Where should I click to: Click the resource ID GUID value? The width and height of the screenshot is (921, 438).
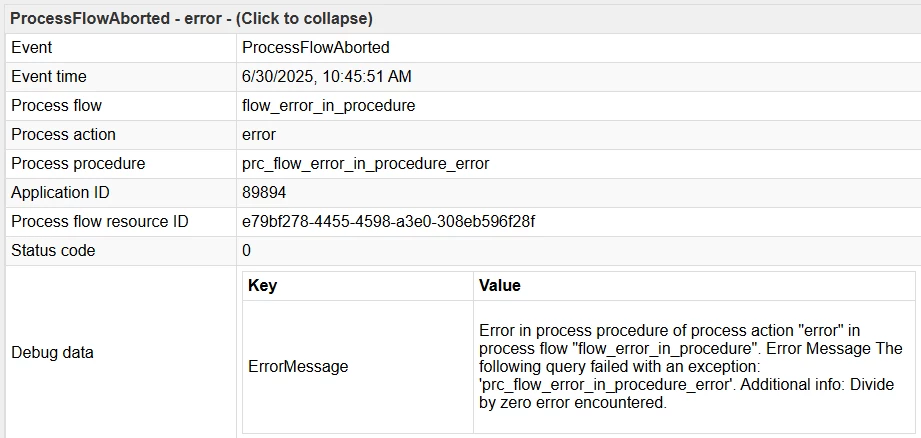click(388, 221)
